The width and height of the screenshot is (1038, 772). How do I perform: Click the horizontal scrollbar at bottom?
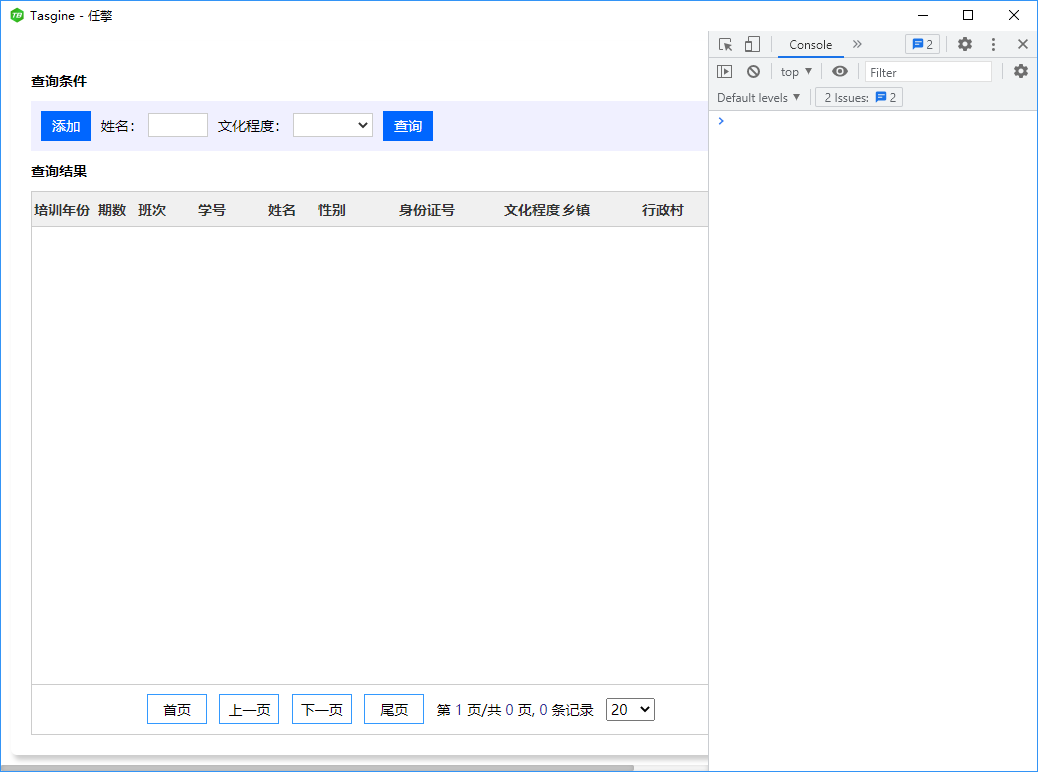320,767
